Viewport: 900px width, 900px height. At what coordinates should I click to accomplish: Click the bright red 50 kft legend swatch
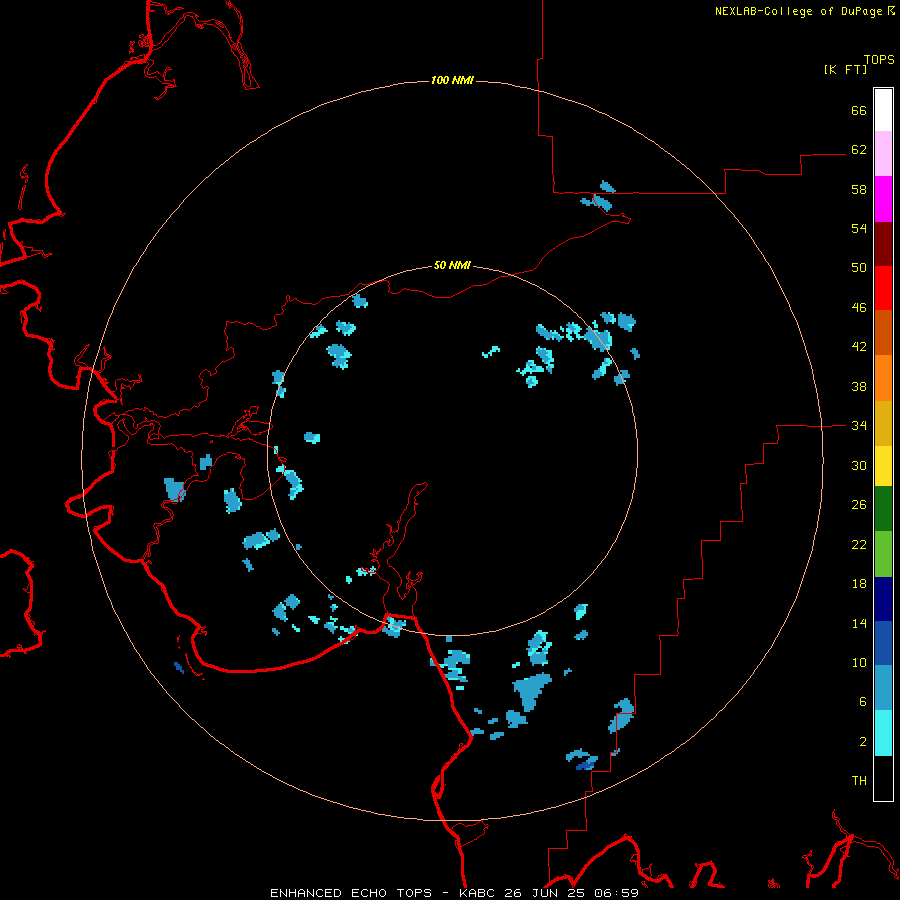(x=883, y=288)
